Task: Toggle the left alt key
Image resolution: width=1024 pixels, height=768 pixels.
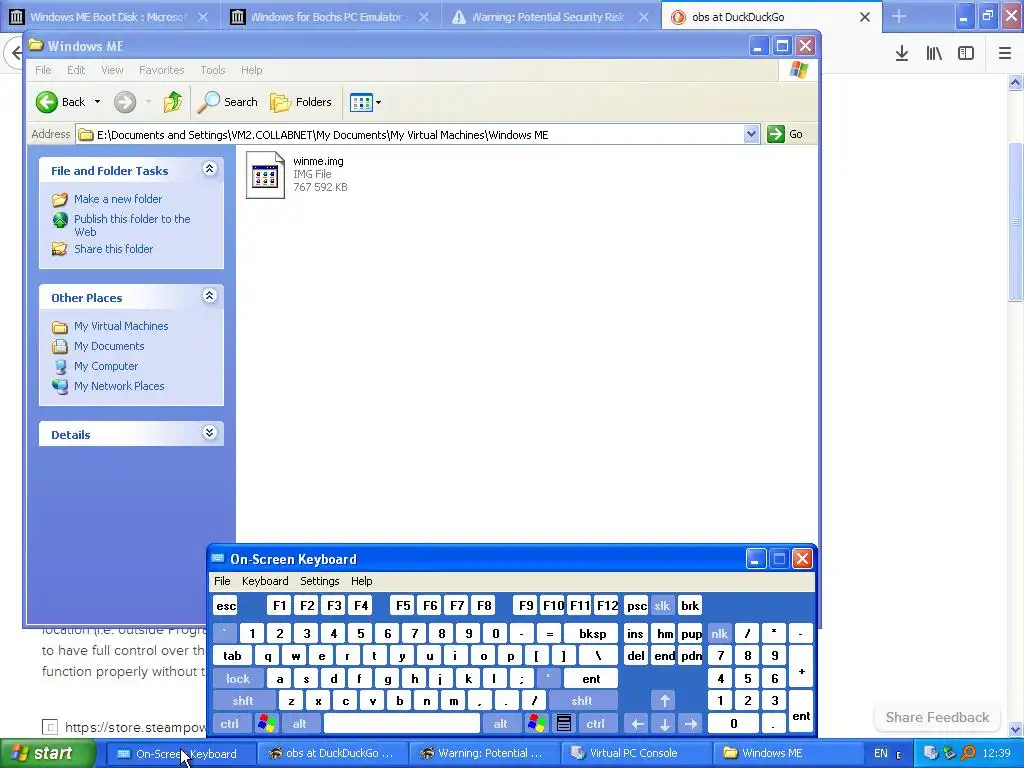Action: coord(300,724)
